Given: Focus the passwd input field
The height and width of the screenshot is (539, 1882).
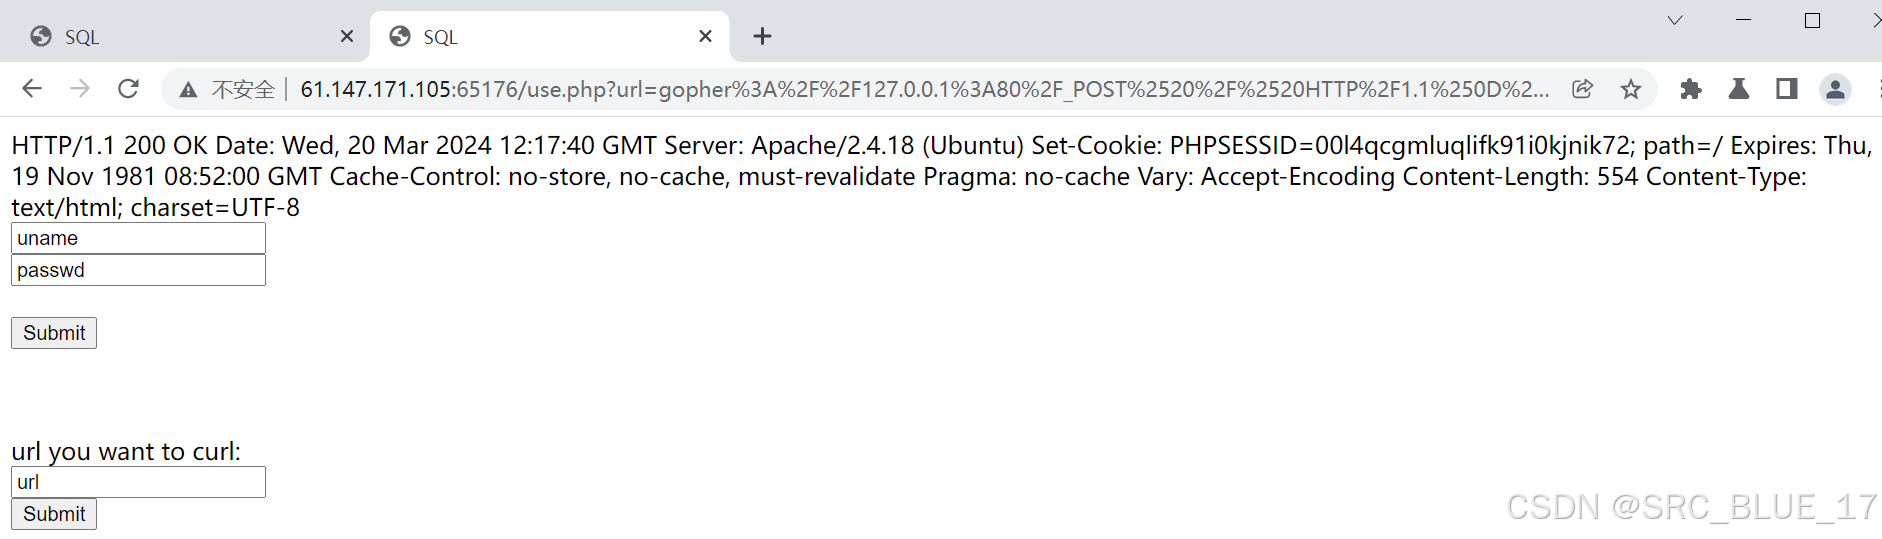Looking at the screenshot, I should [x=138, y=270].
